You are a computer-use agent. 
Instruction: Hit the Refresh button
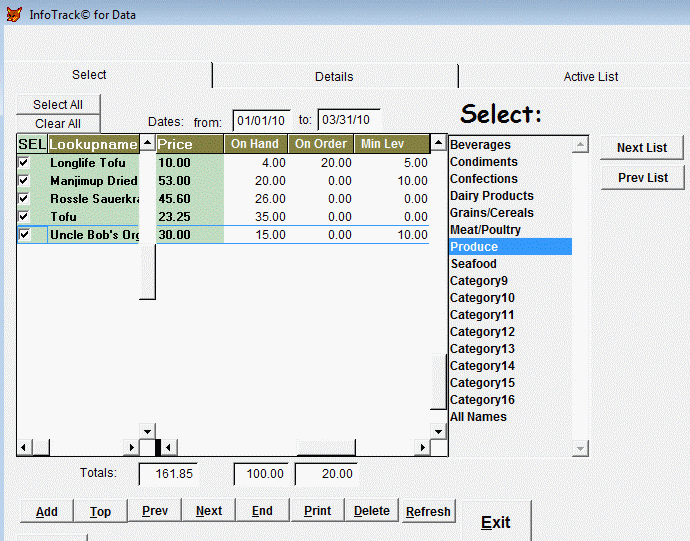pyautogui.click(x=428, y=511)
